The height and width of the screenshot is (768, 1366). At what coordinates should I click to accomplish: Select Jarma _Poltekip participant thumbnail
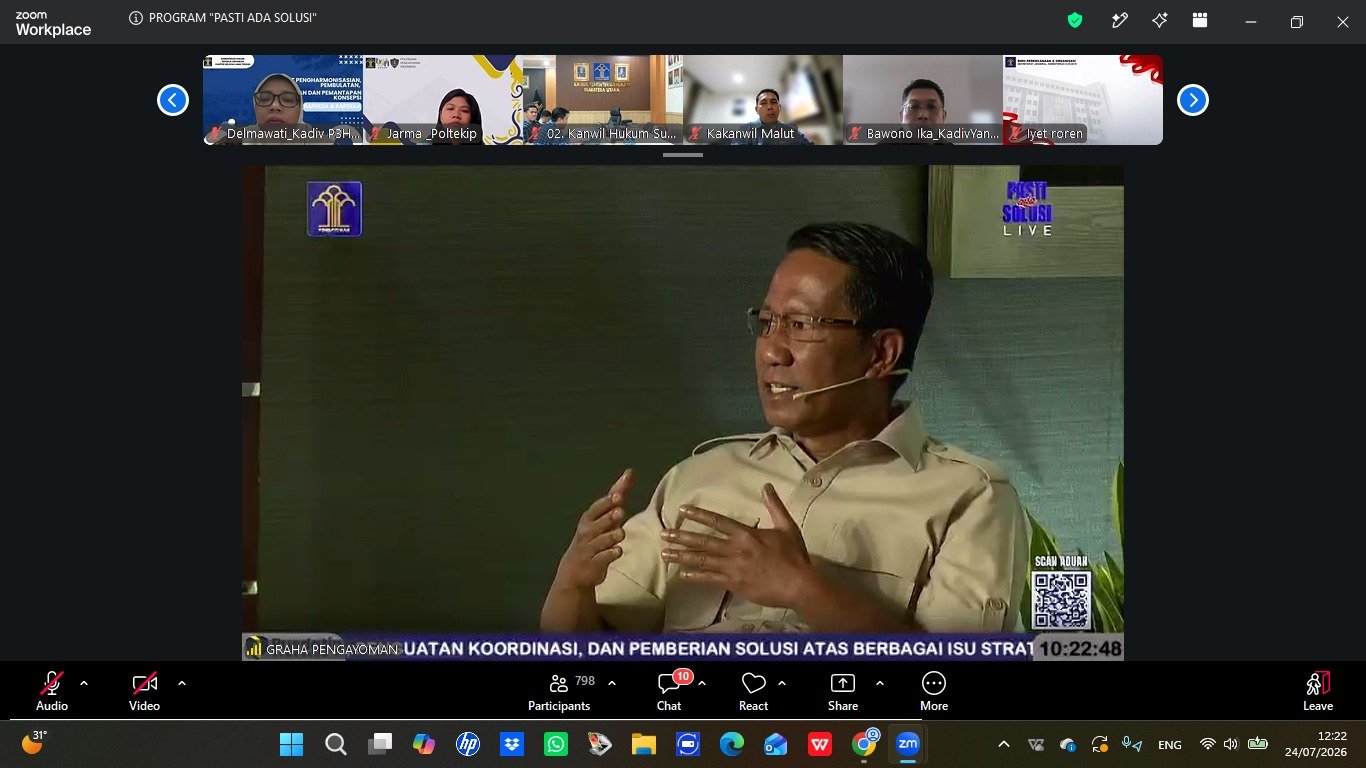click(x=443, y=100)
